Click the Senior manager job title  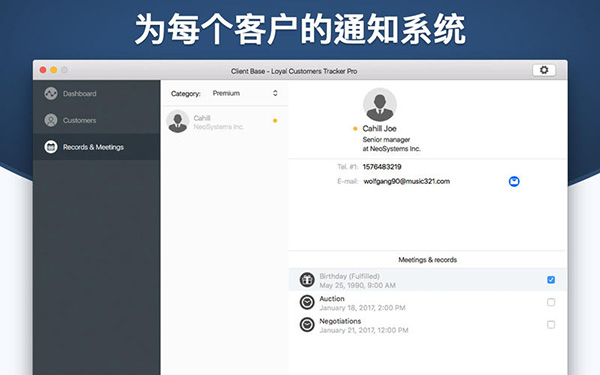tap(386, 140)
